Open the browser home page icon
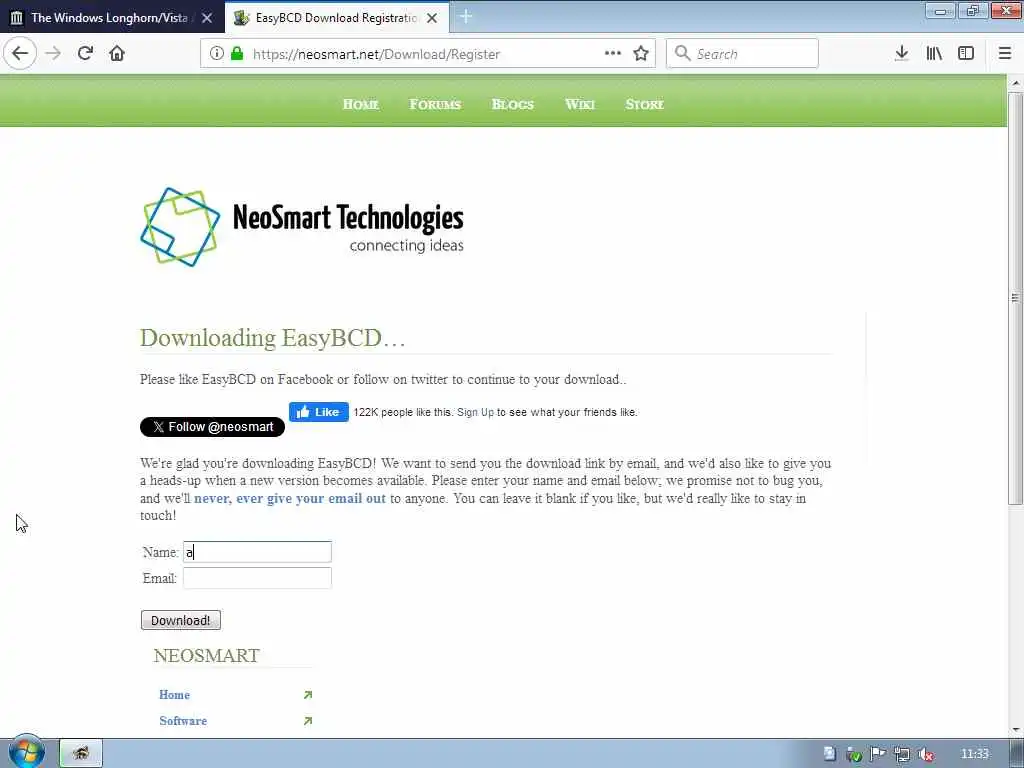The image size is (1024, 768). click(x=117, y=54)
